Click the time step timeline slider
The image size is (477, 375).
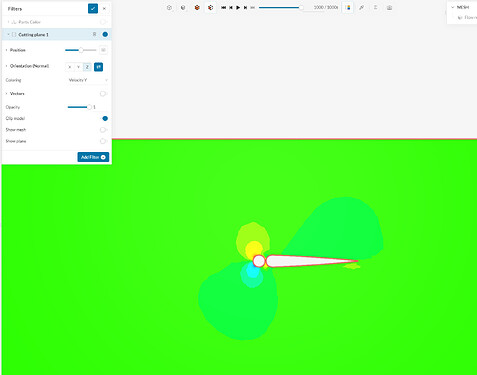tap(281, 7)
